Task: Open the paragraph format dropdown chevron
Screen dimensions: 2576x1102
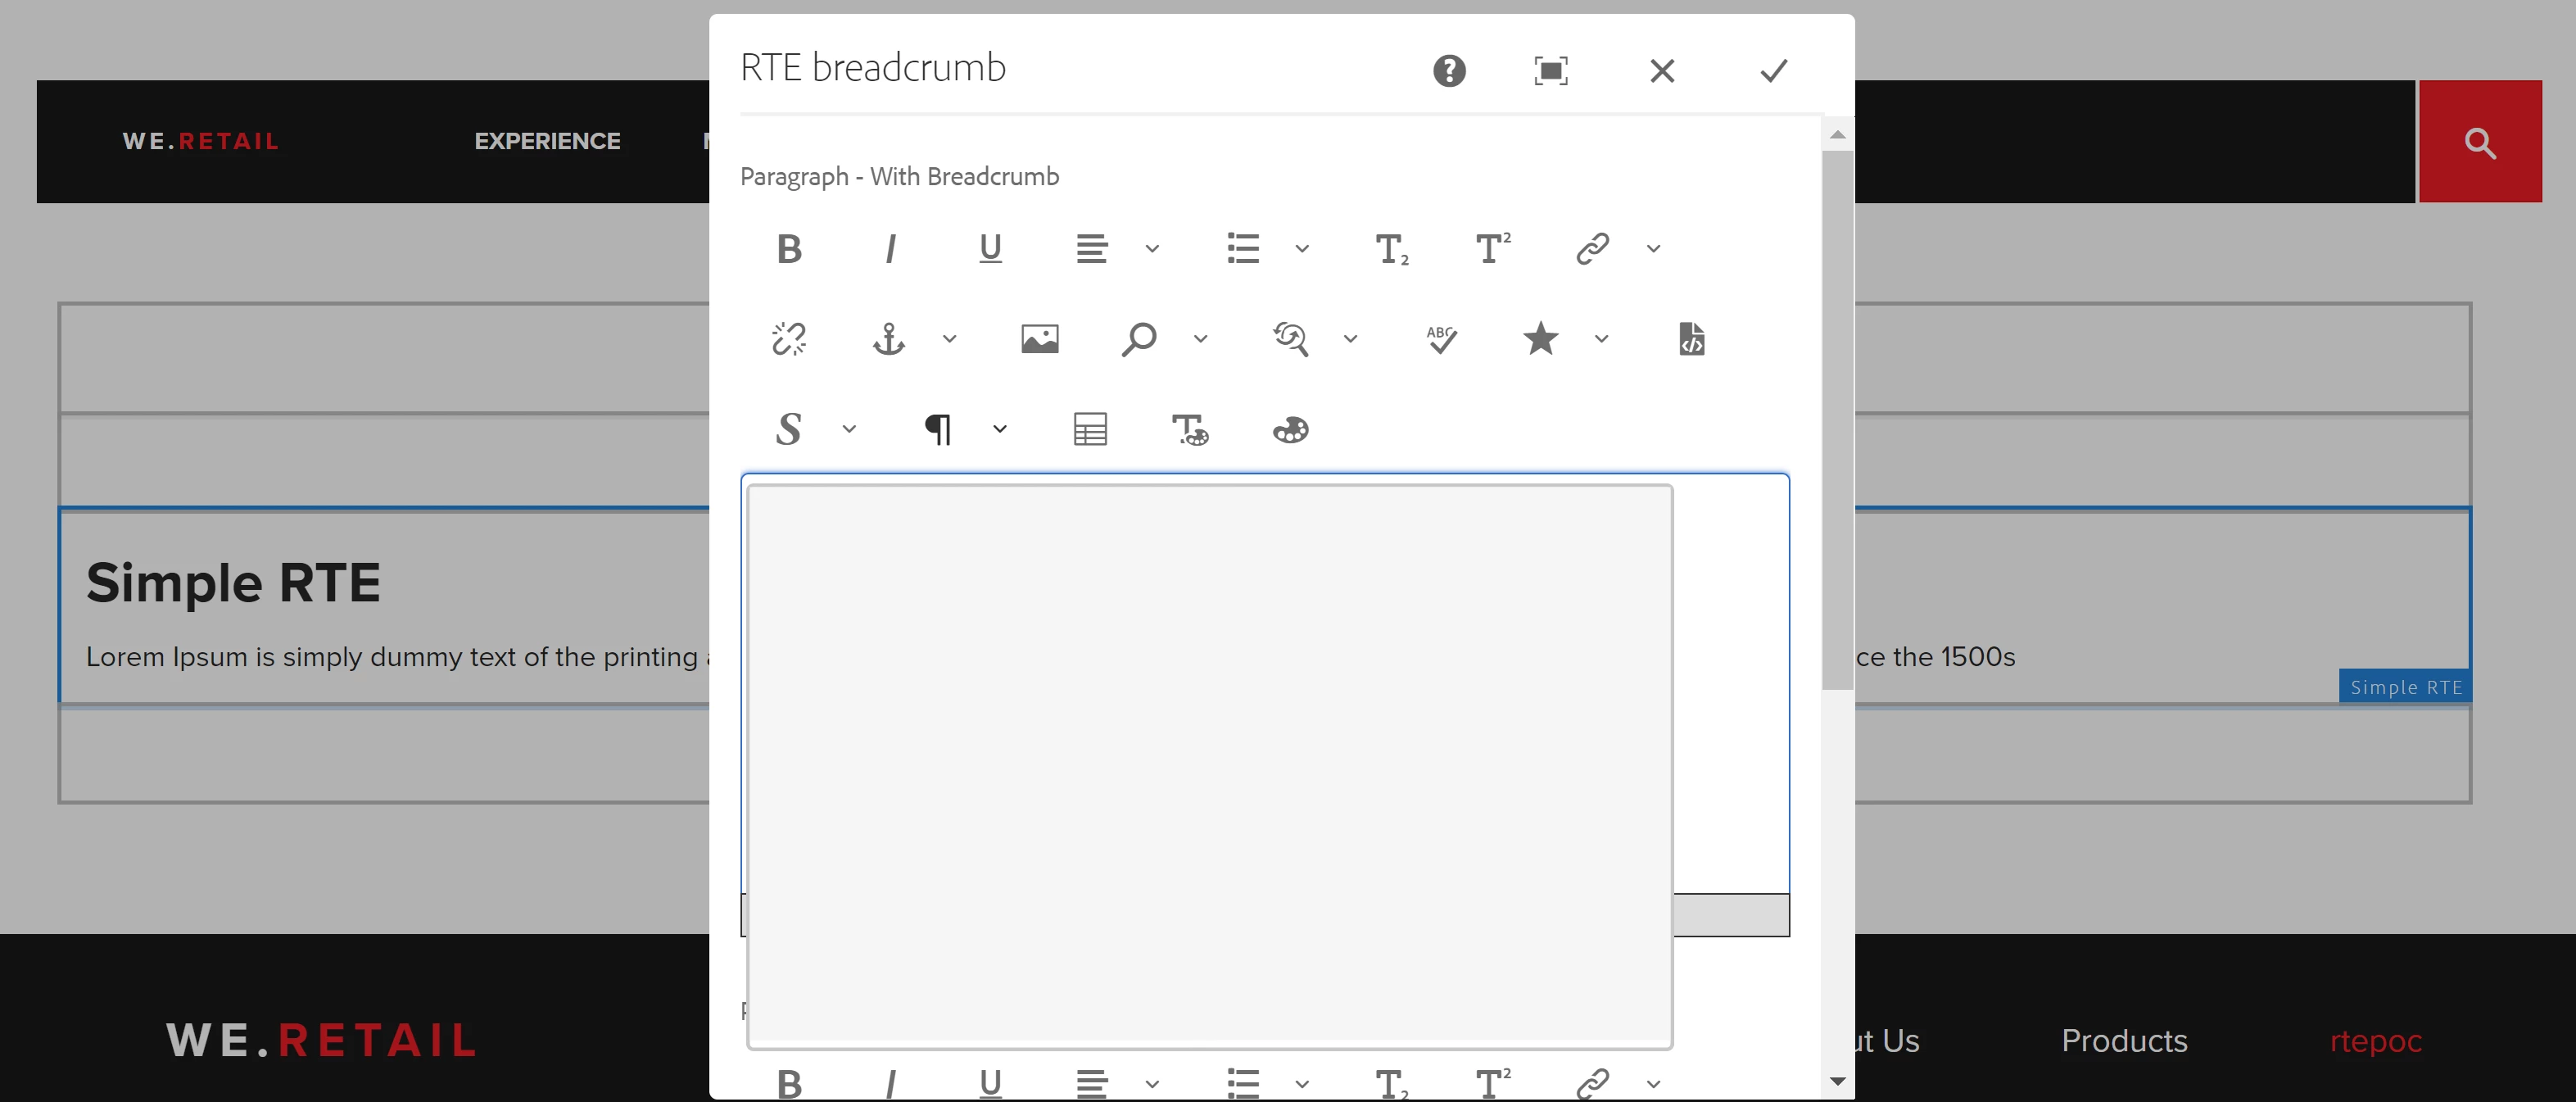Action: tap(1000, 429)
